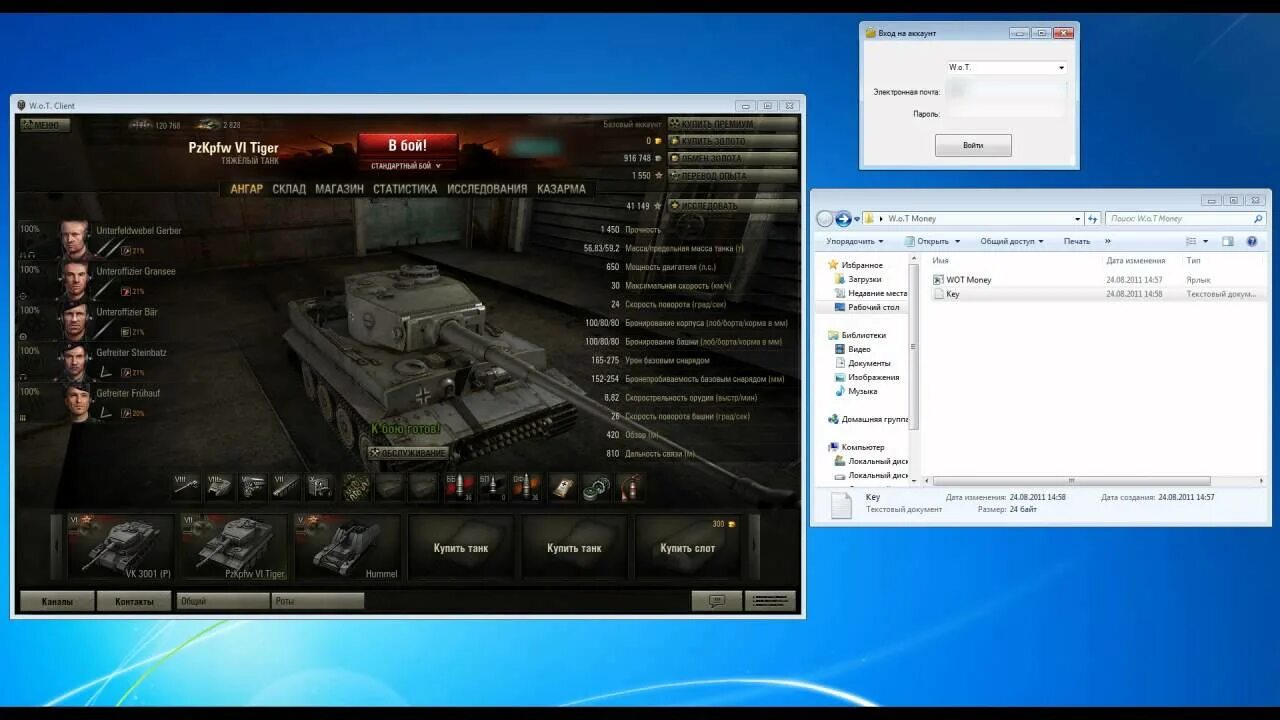Open the Каналы chat button
The image size is (1280, 720).
coord(57,601)
